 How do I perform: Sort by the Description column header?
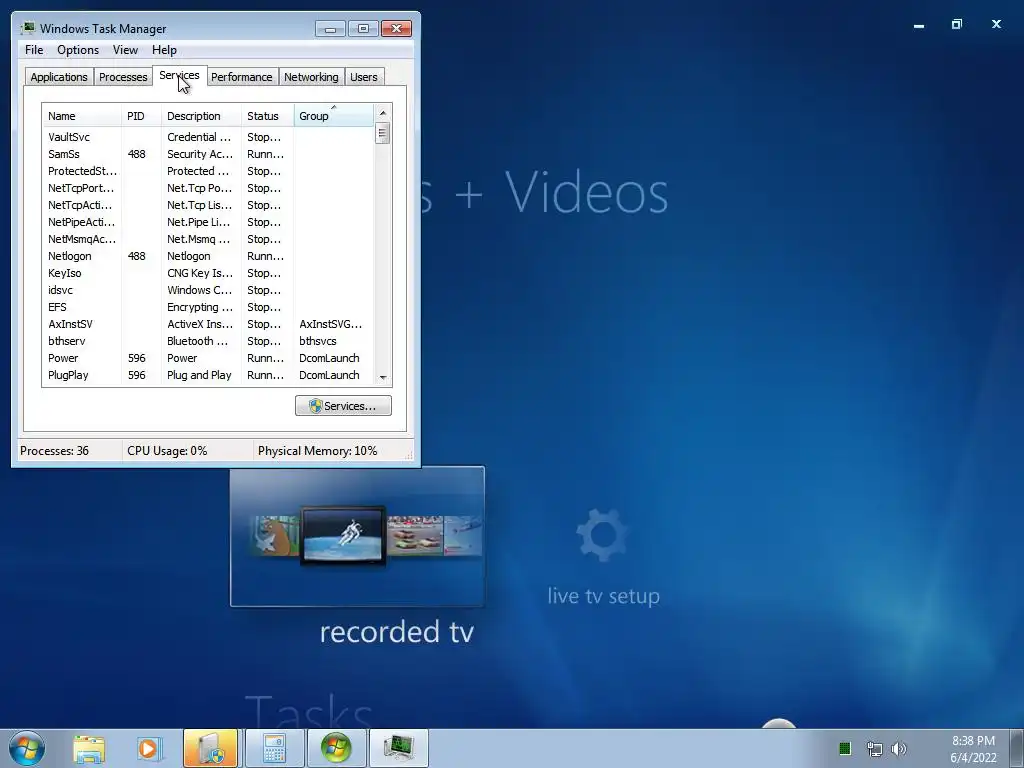click(x=201, y=116)
